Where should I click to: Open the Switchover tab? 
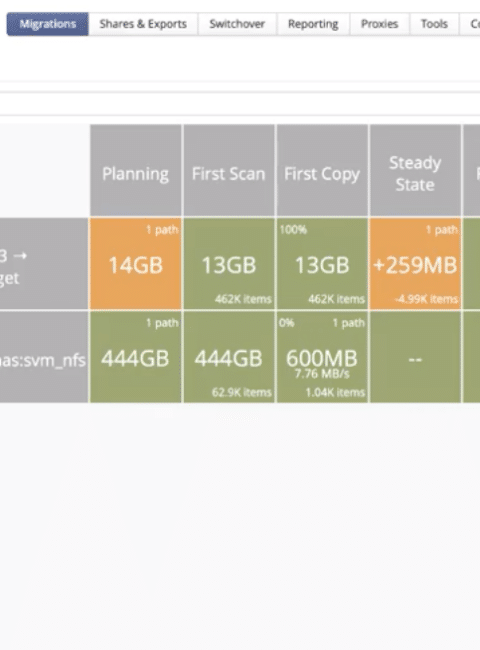[x=237, y=24]
